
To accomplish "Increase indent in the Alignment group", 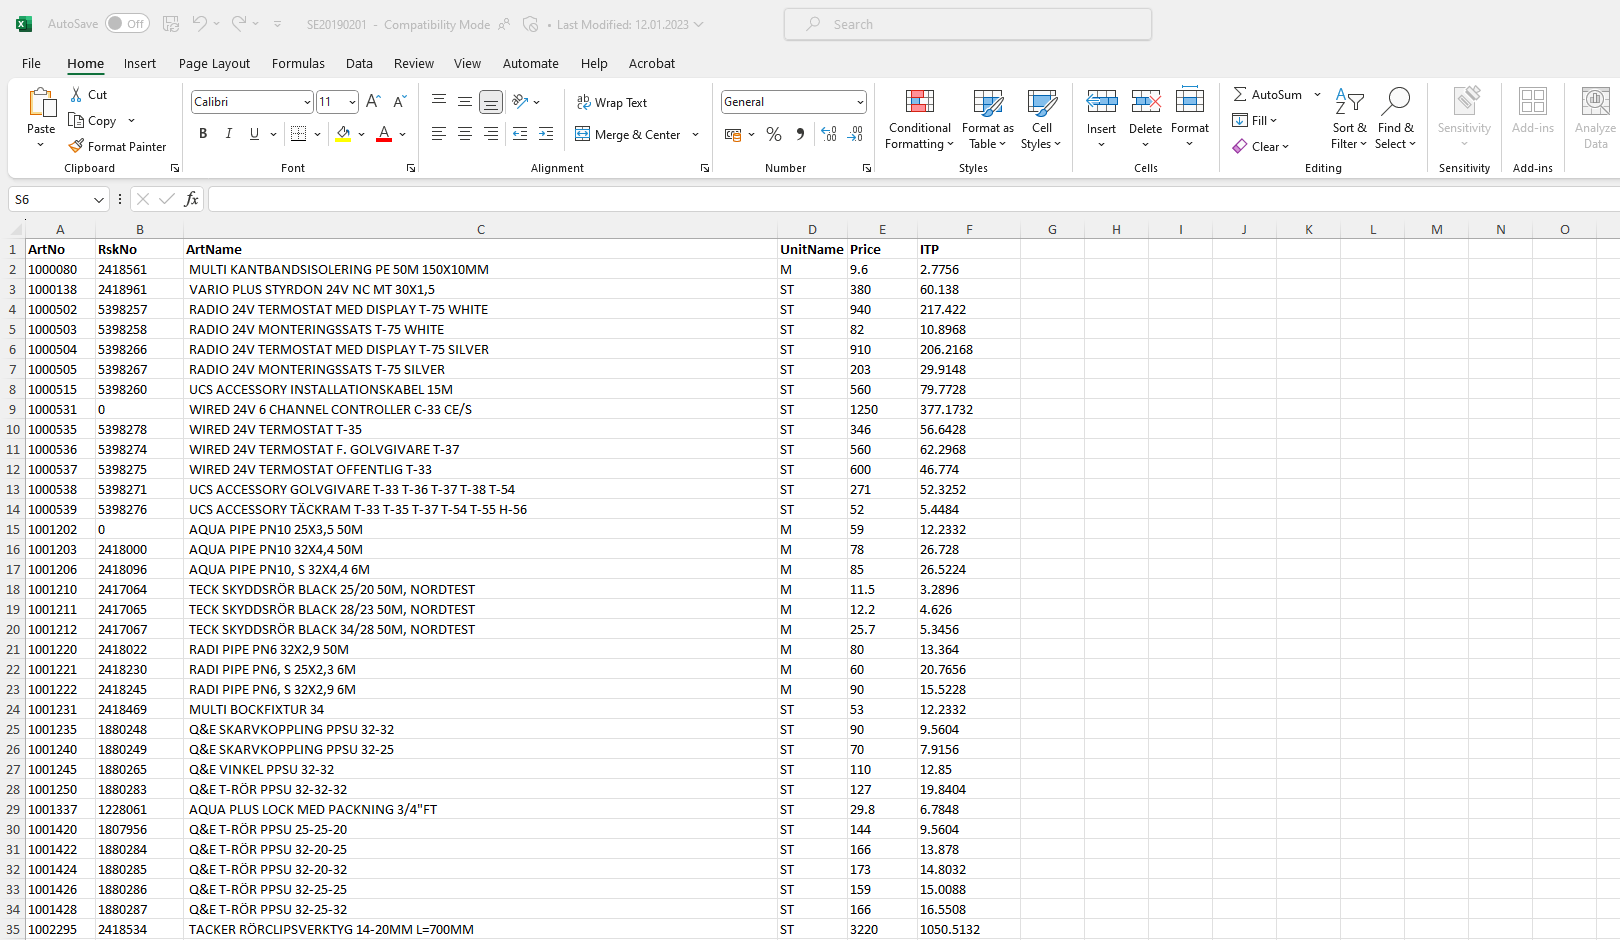I will tap(546, 133).
